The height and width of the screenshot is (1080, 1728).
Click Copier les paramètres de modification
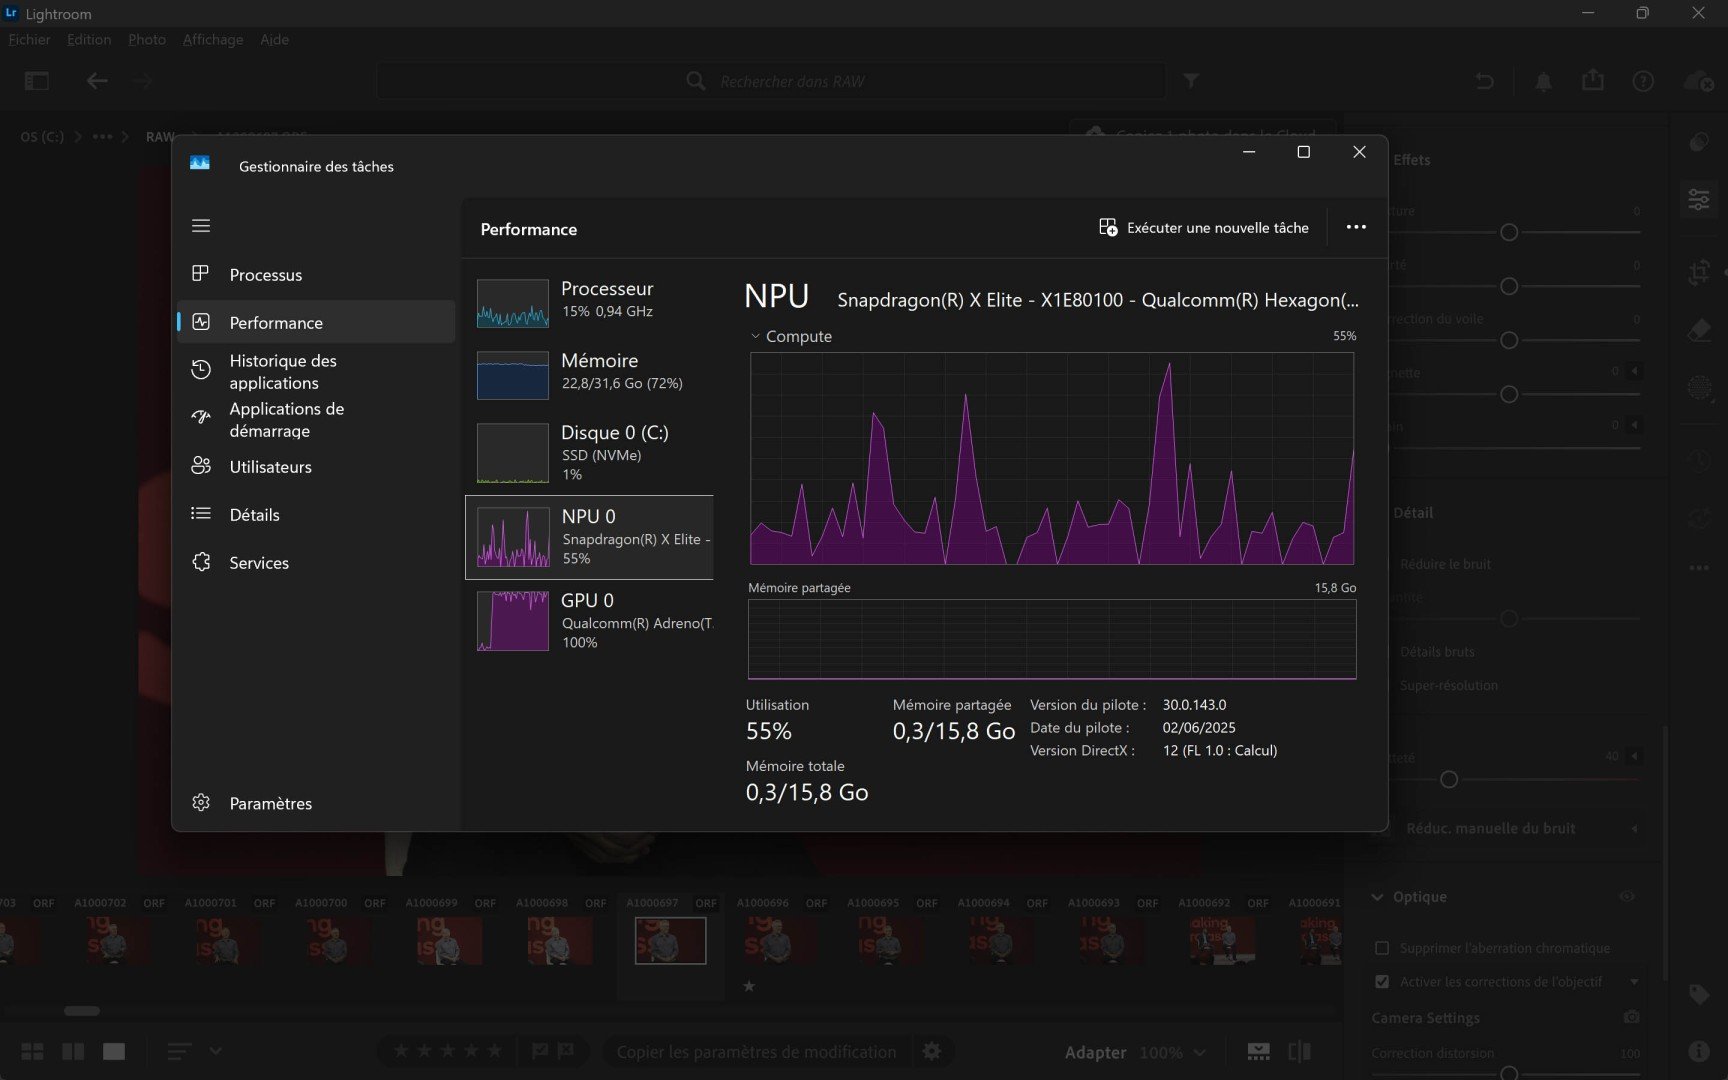point(756,1052)
